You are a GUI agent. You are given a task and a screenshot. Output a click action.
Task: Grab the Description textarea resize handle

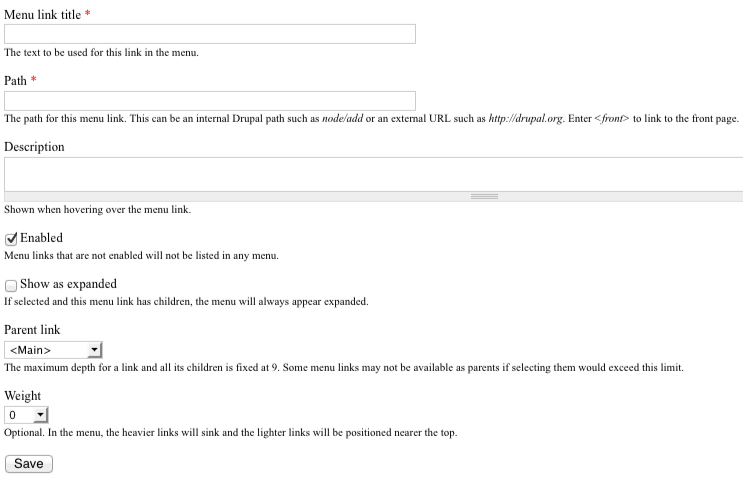(x=484, y=197)
